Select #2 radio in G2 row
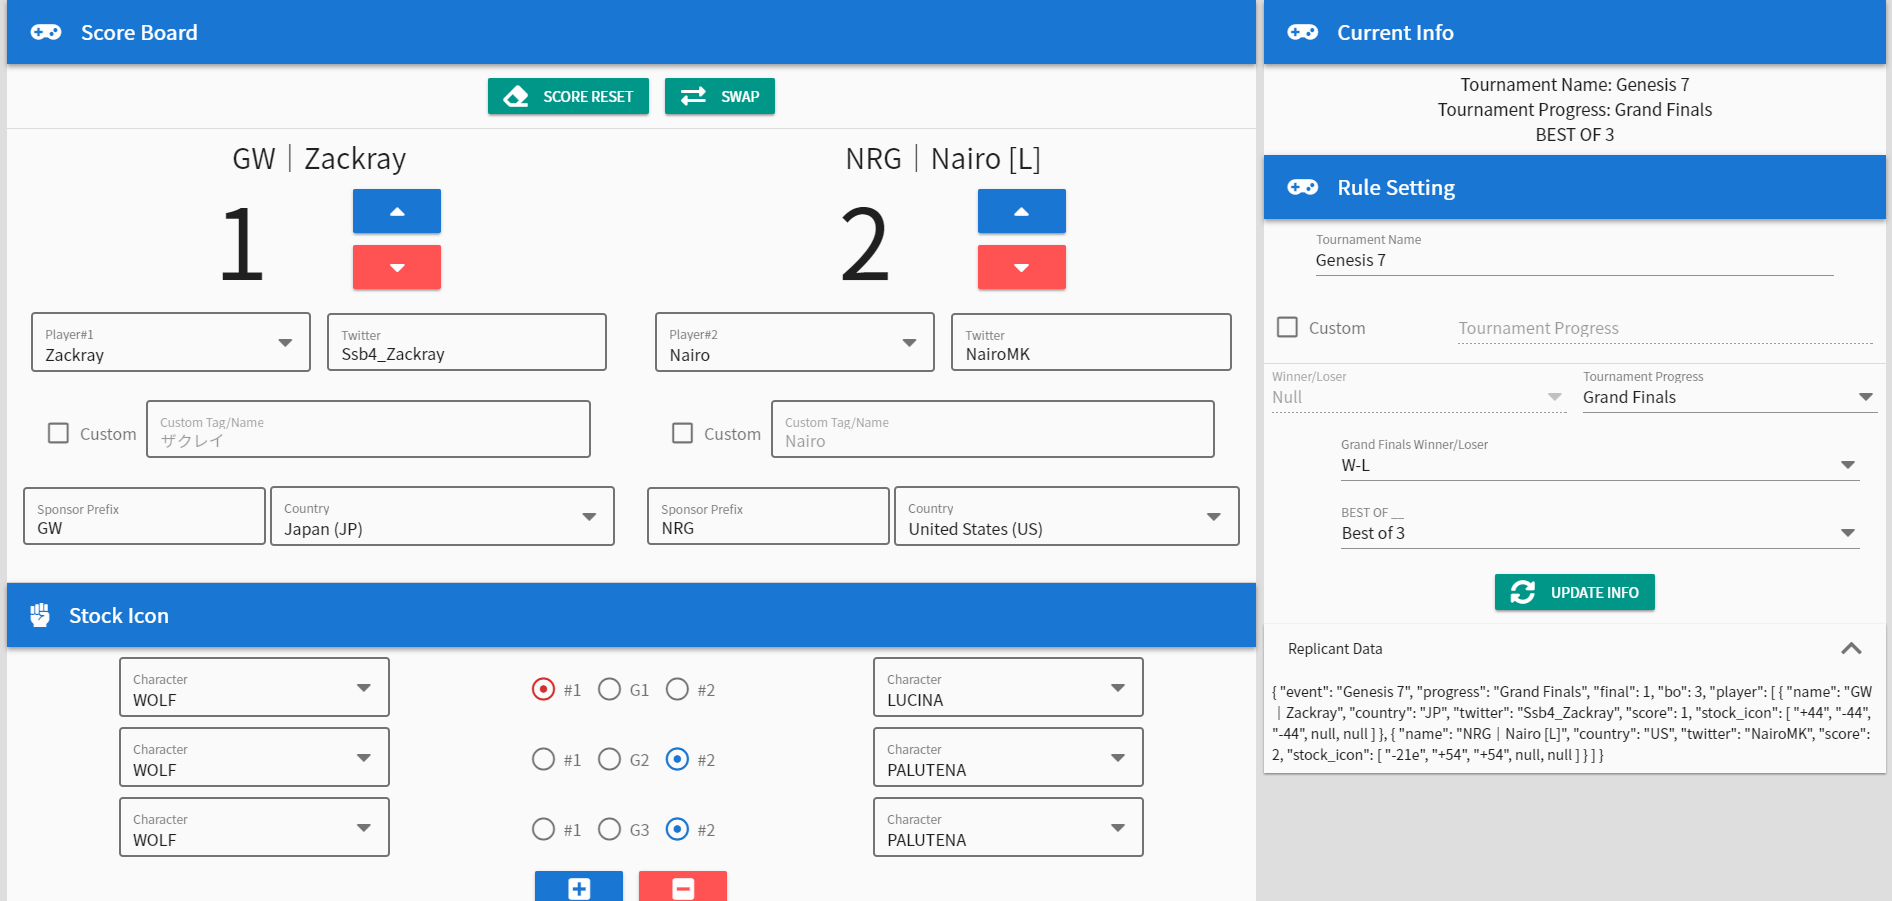 tap(677, 759)
